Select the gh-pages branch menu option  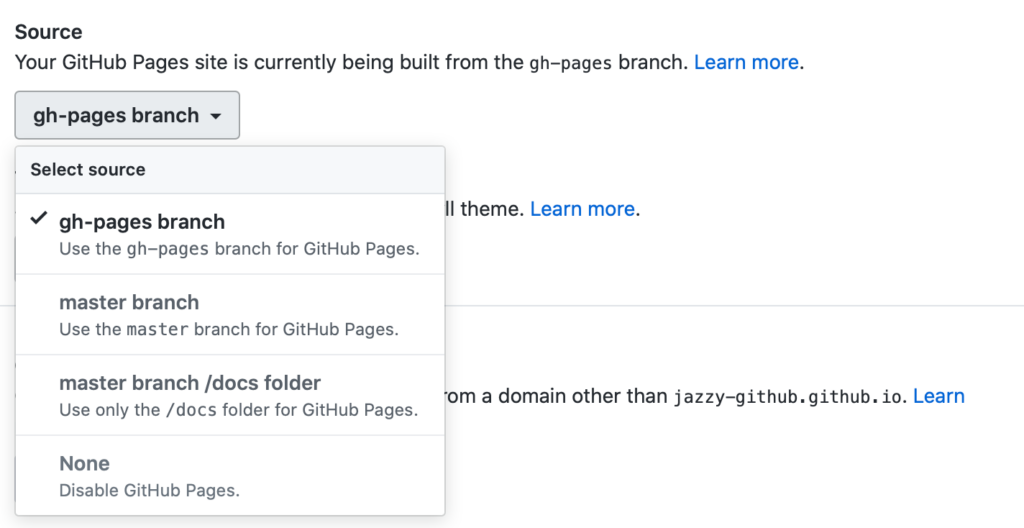(x=231, y=234)
